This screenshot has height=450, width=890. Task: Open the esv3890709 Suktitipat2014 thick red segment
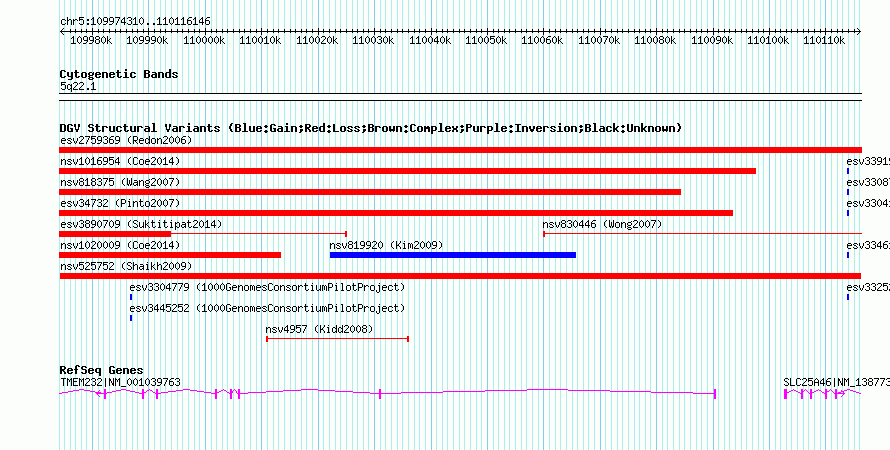tap(115, 234)
